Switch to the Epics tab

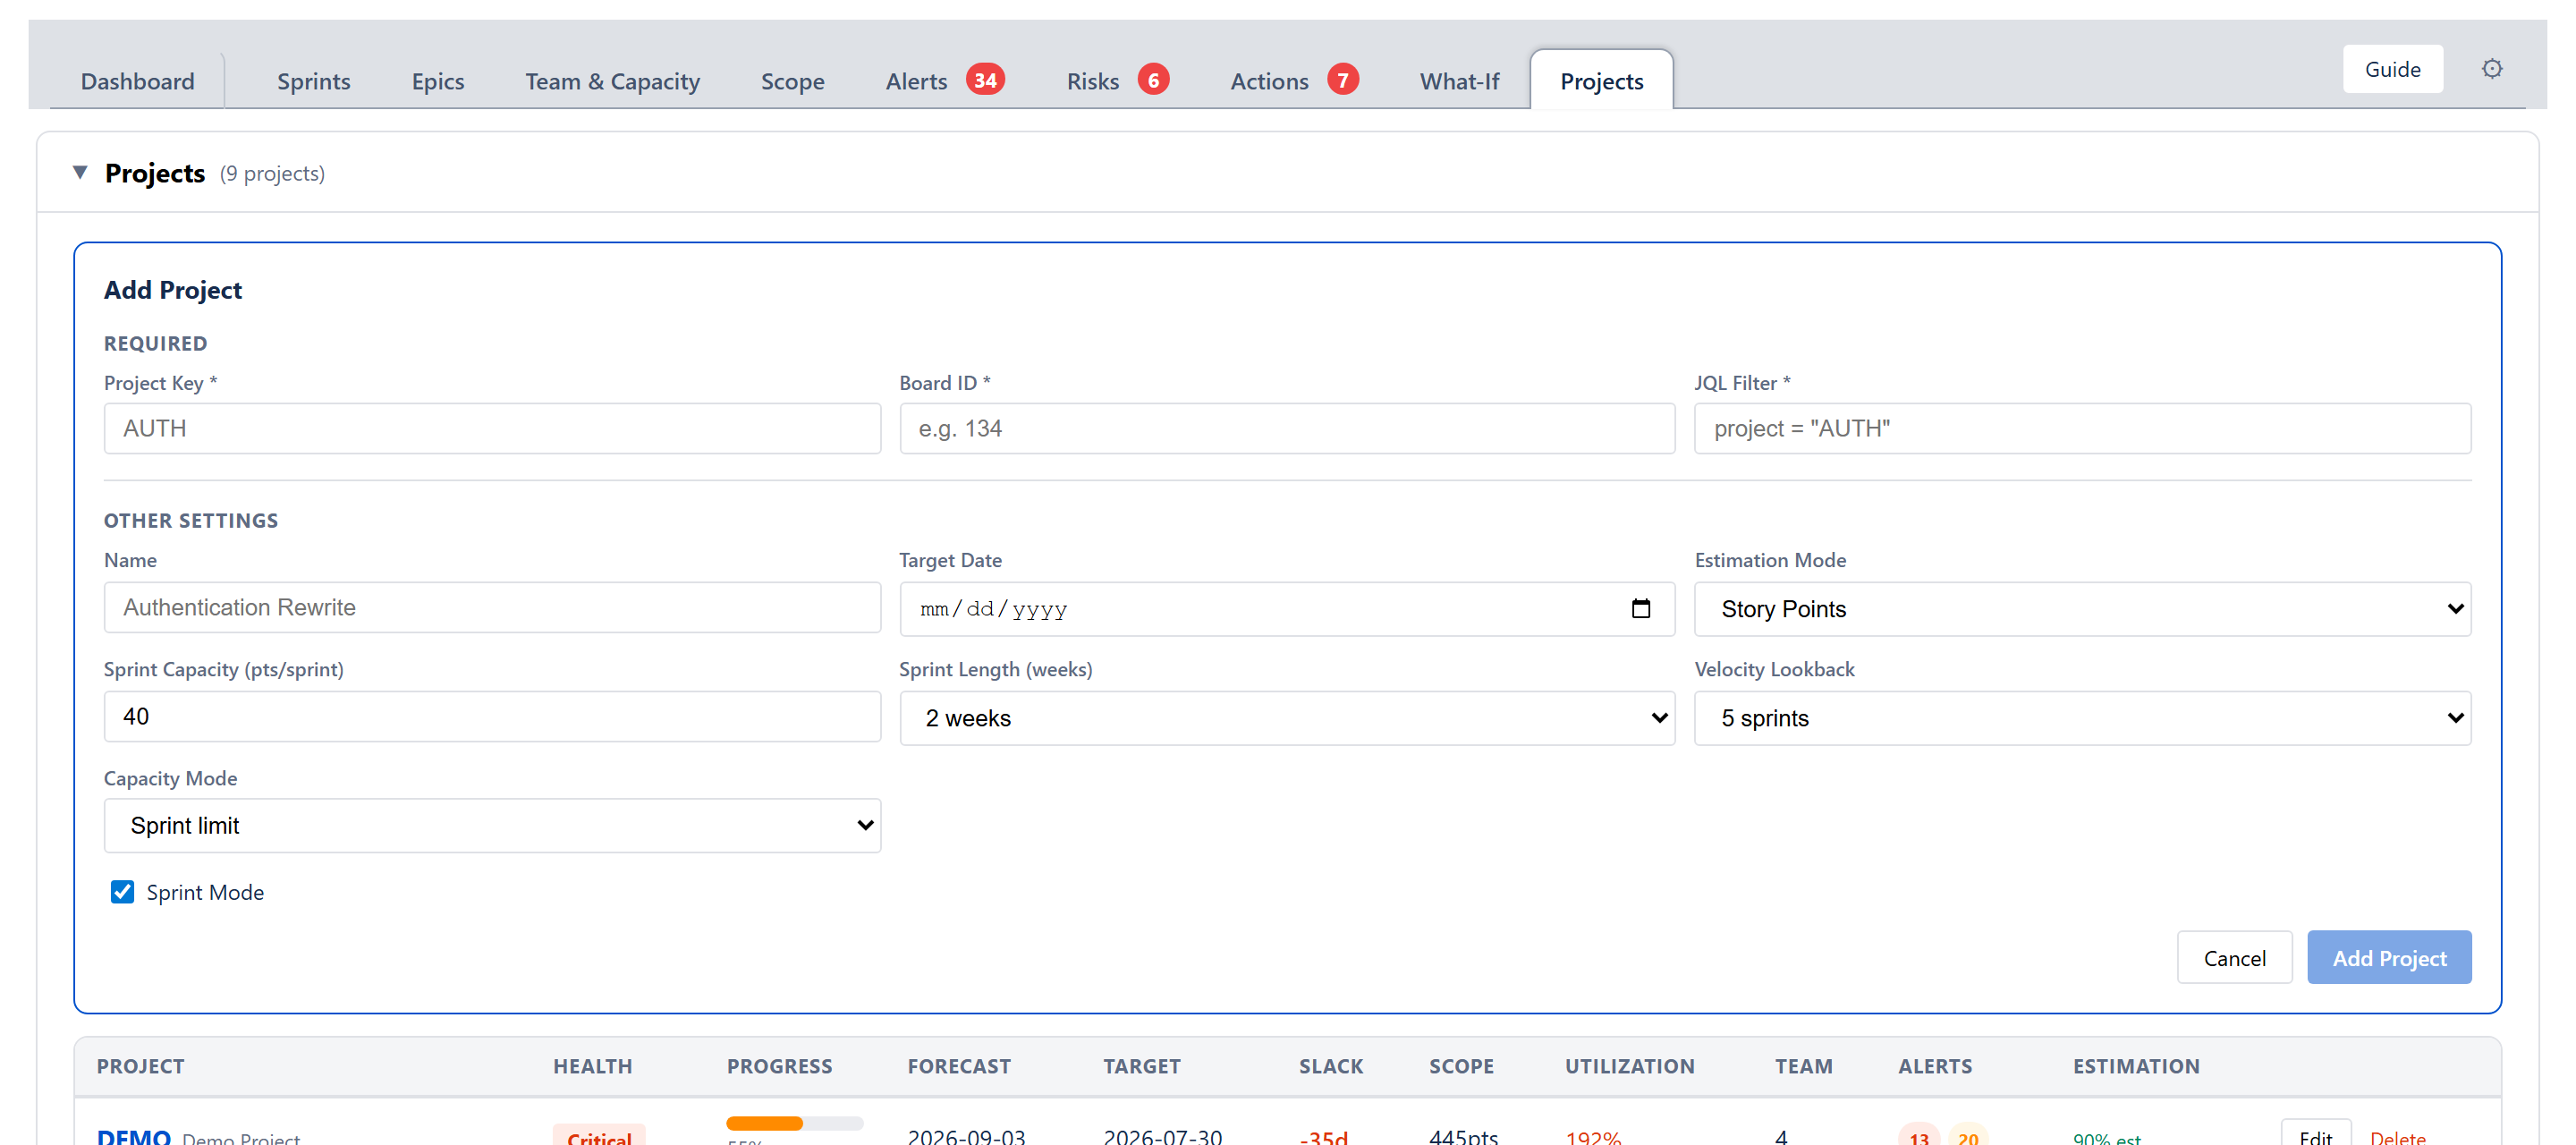pos(438,81)
